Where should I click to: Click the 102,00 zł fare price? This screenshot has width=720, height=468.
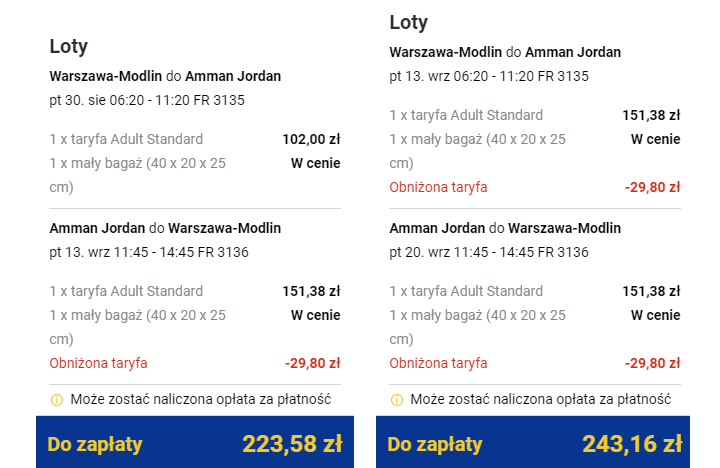[x=311, y=139]
